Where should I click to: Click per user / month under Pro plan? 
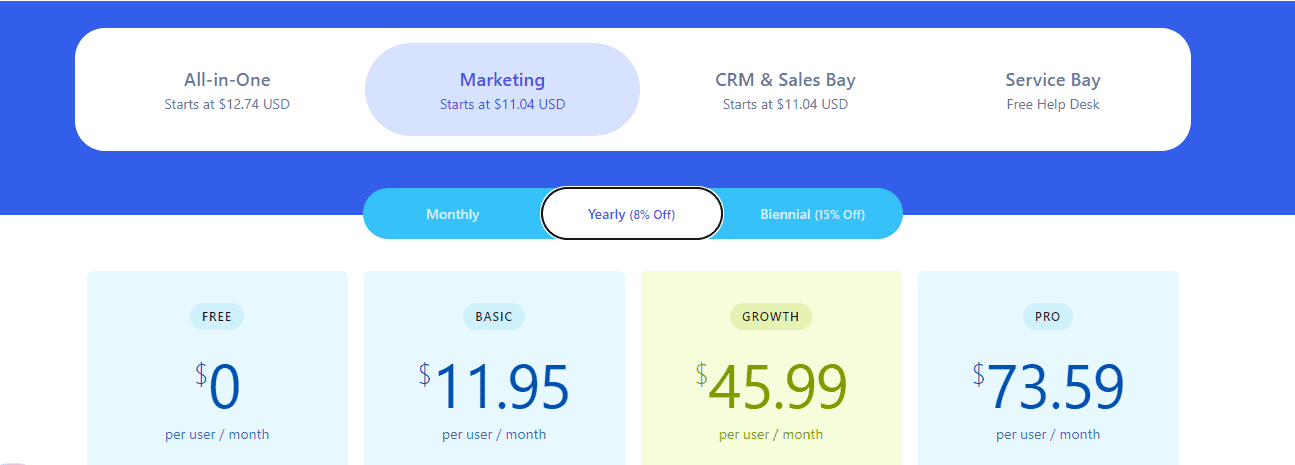point(1048,435)
